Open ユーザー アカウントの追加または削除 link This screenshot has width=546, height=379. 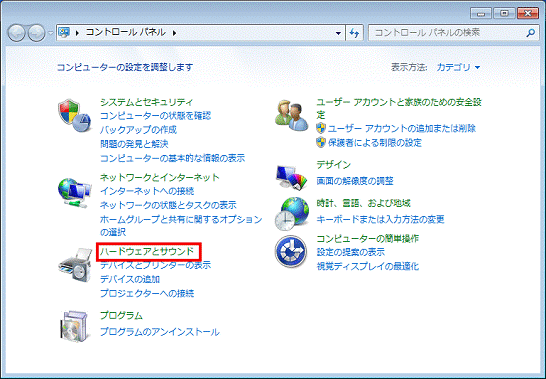[402, 129]
